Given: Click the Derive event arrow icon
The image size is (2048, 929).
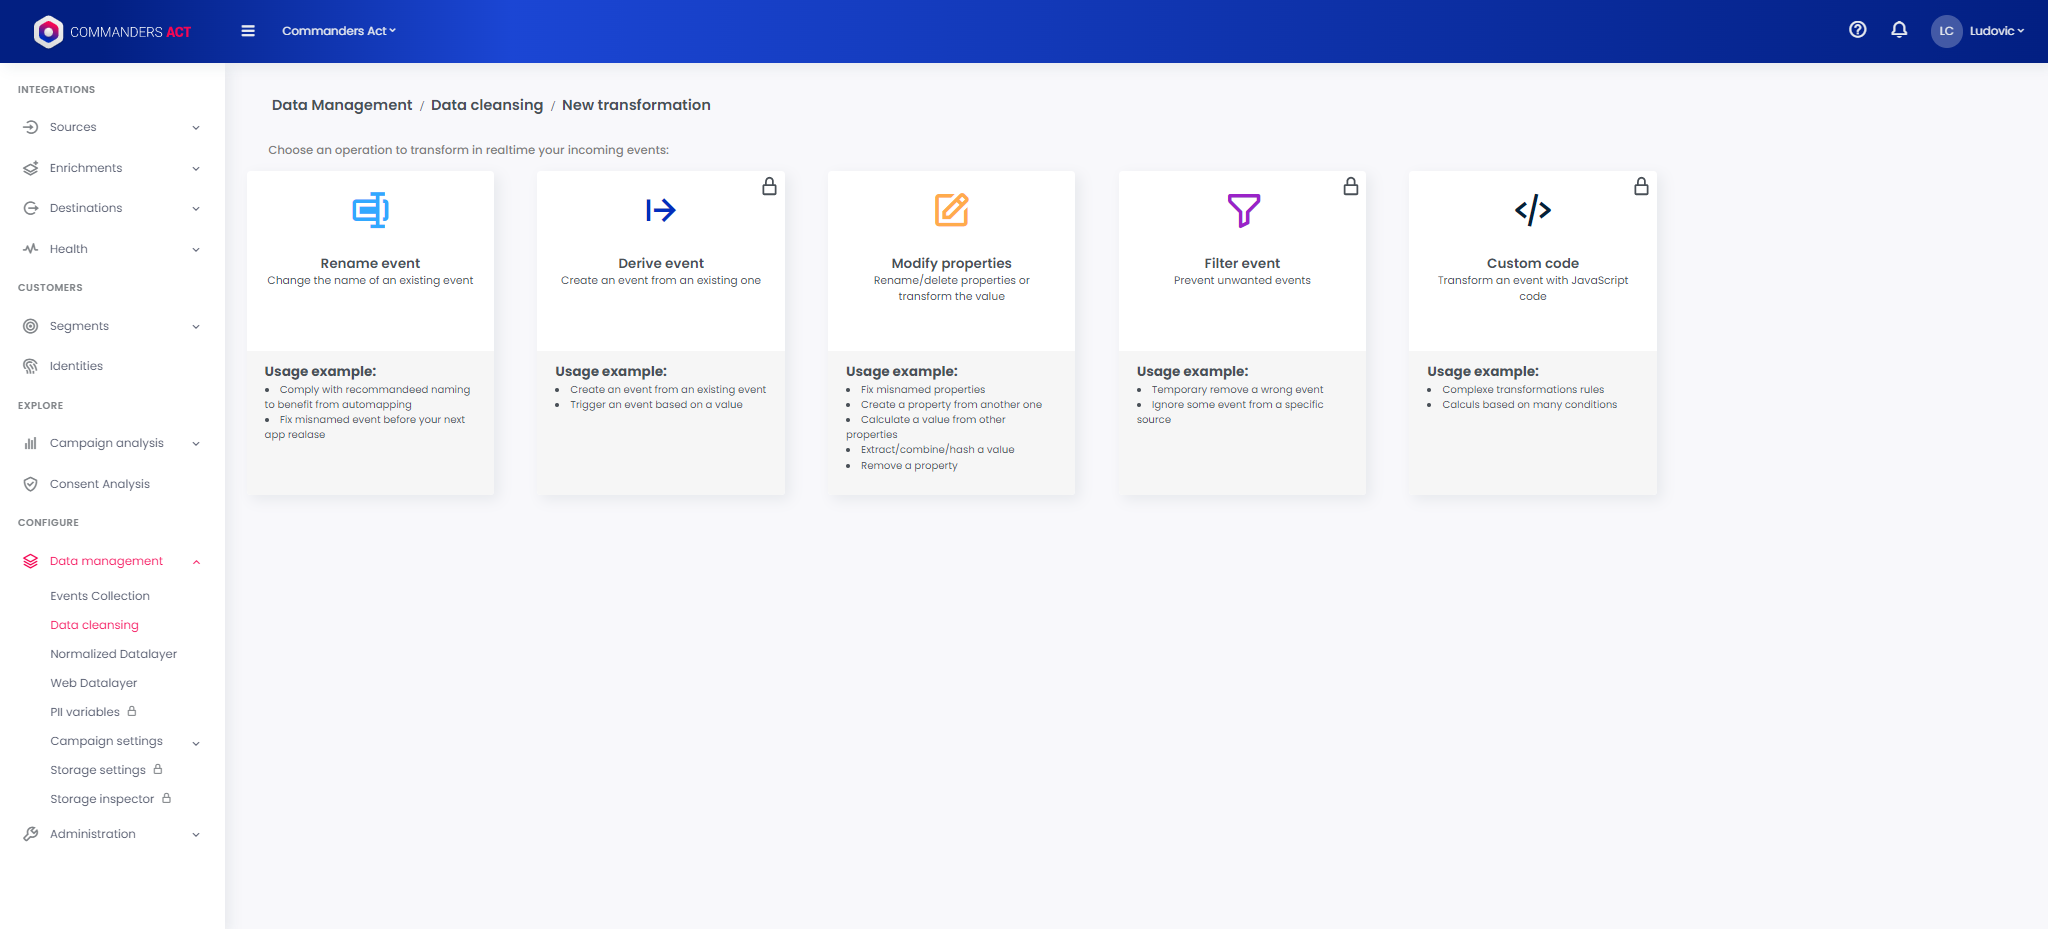Looking at the screenshot, I should pos(660,210).
